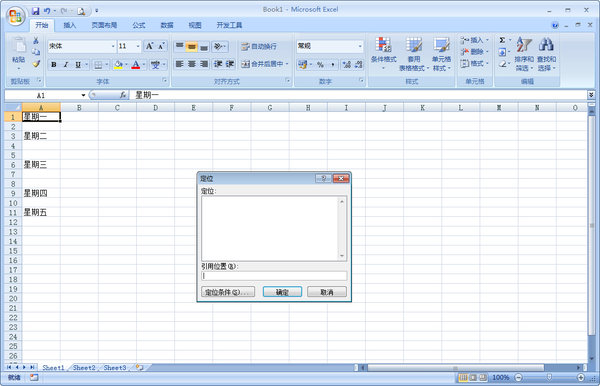Image resolution: width=600 pixels, height=386 pixels.
Task: Toggle italic formatting I
Action: pos(66,65)
